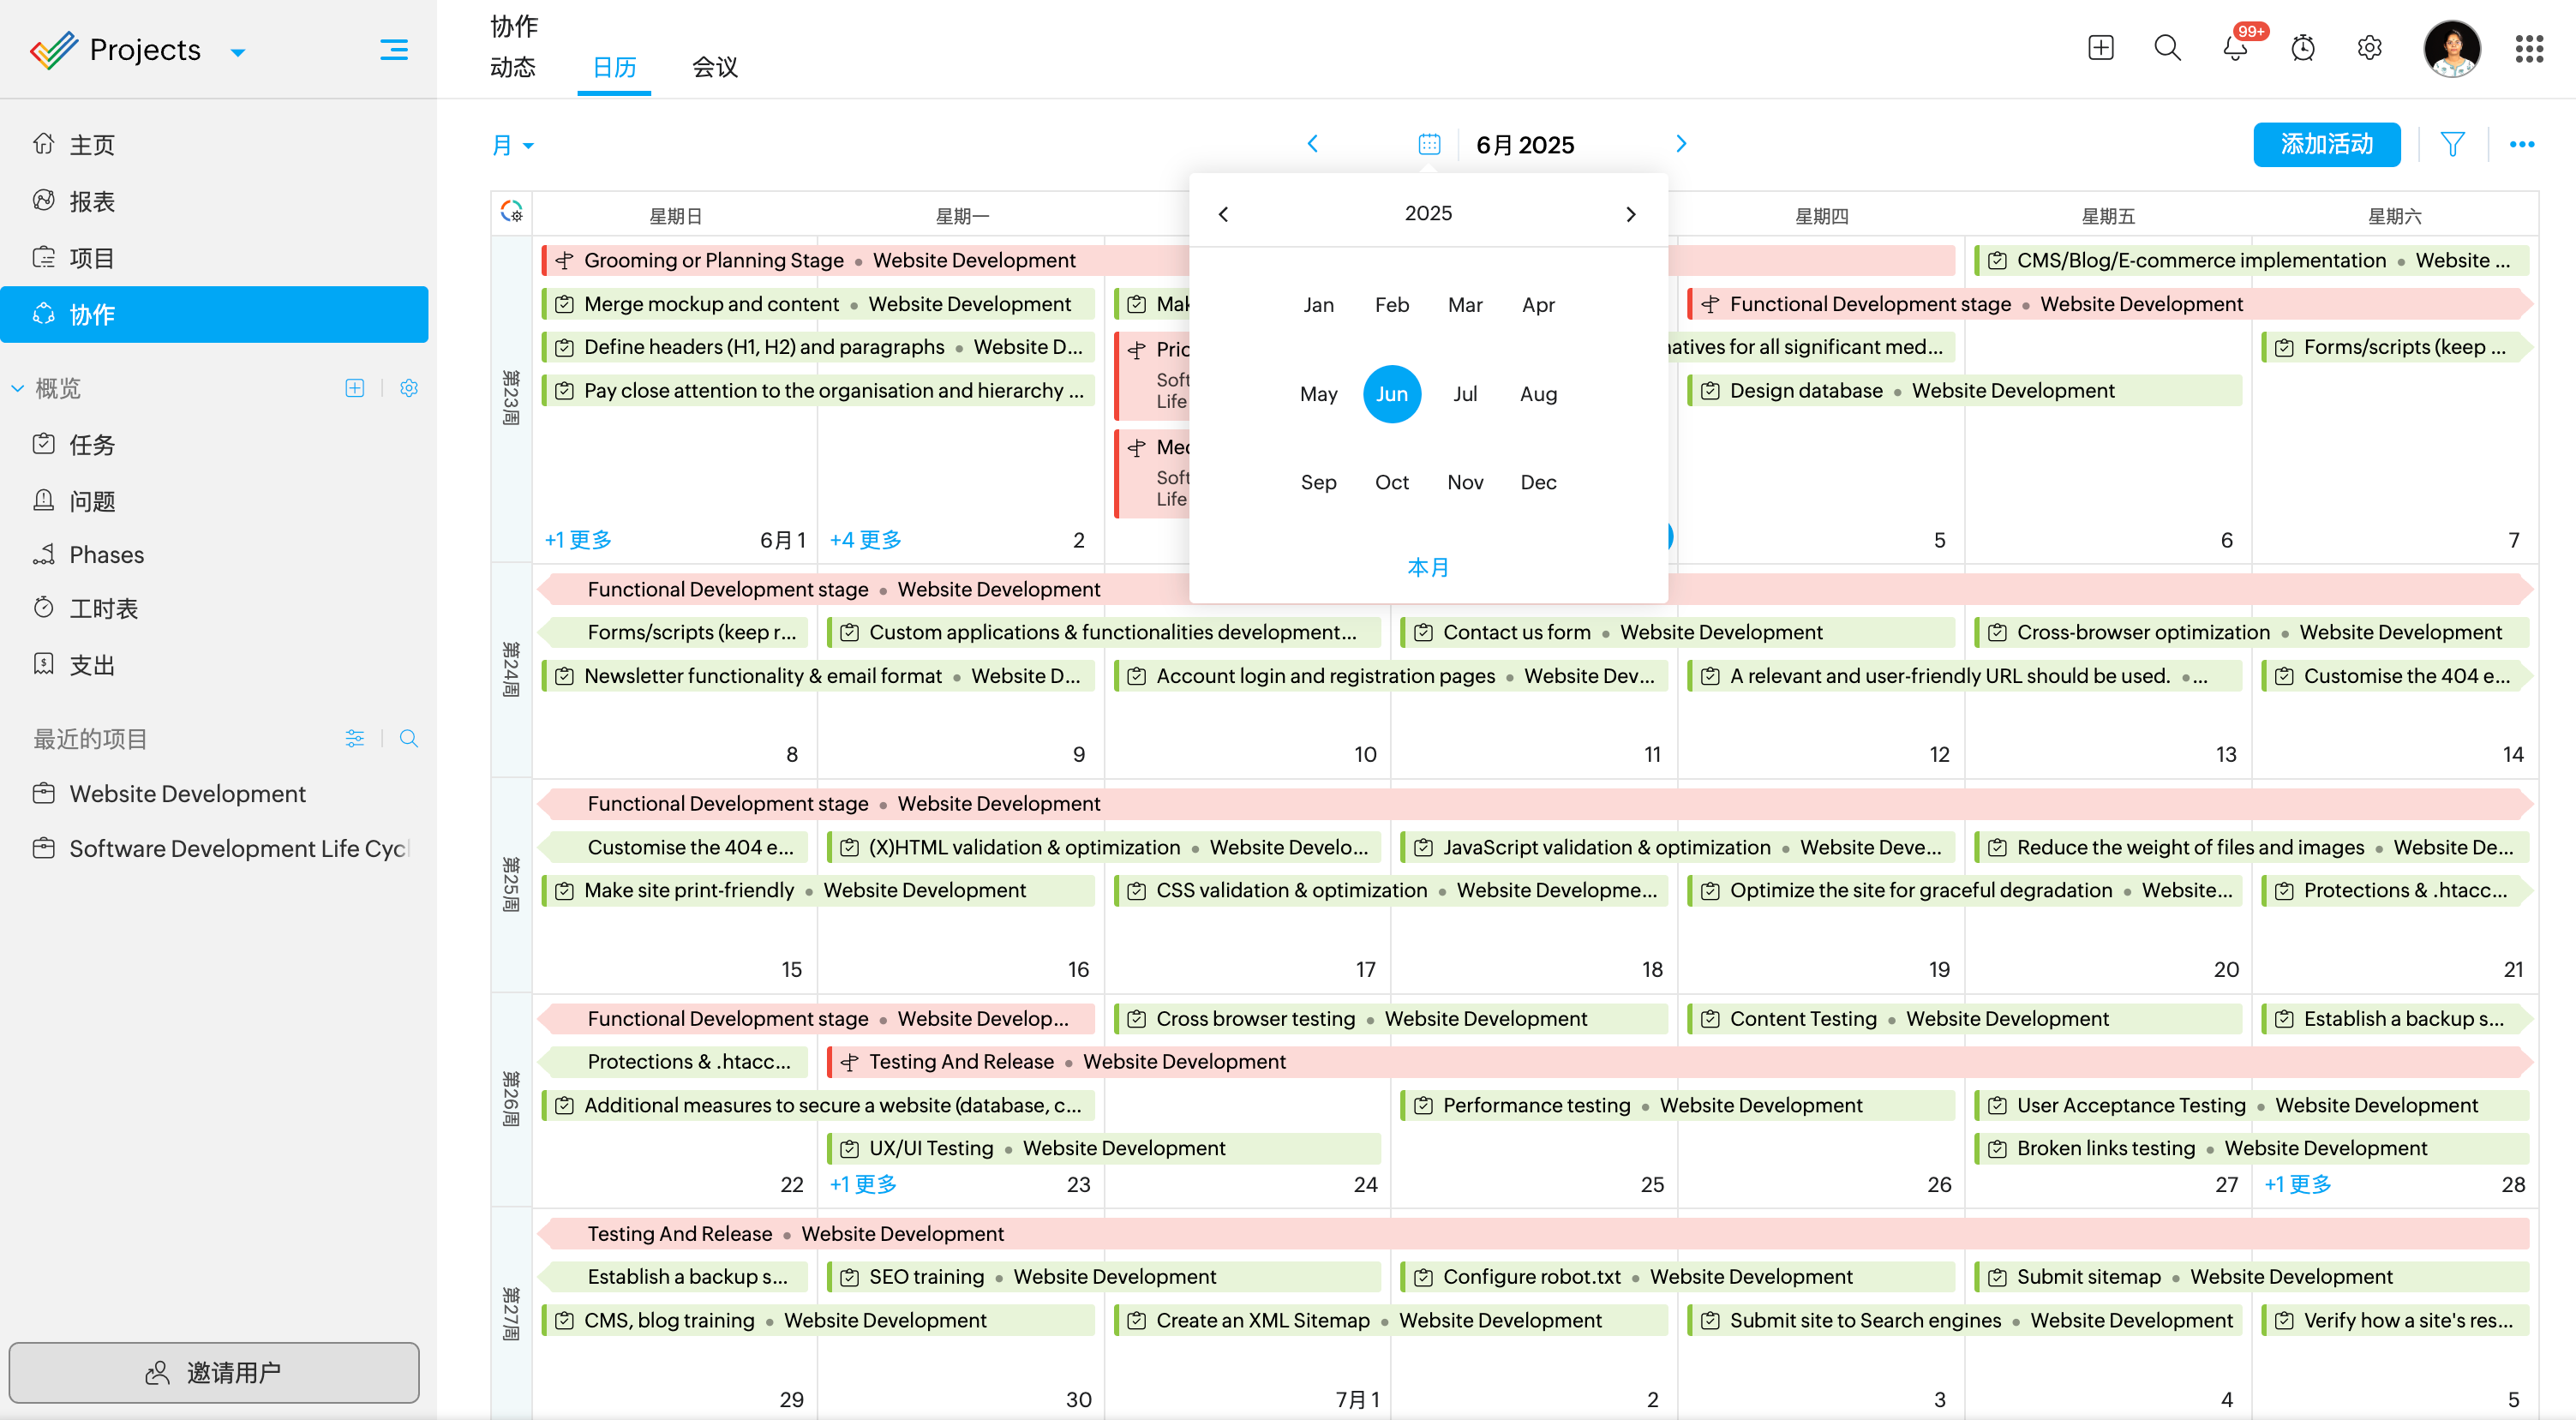Screen dimensions: 2576x1420
Task: Click the 本月 link in picker
Action: point(1427,567)
